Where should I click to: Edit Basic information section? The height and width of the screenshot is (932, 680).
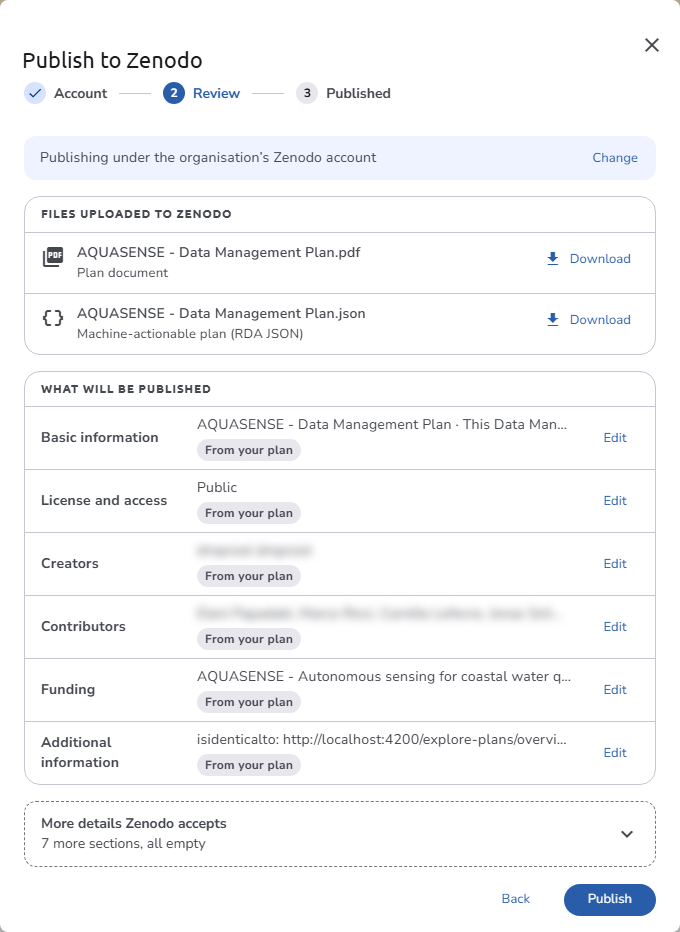(x=615, y=437)
